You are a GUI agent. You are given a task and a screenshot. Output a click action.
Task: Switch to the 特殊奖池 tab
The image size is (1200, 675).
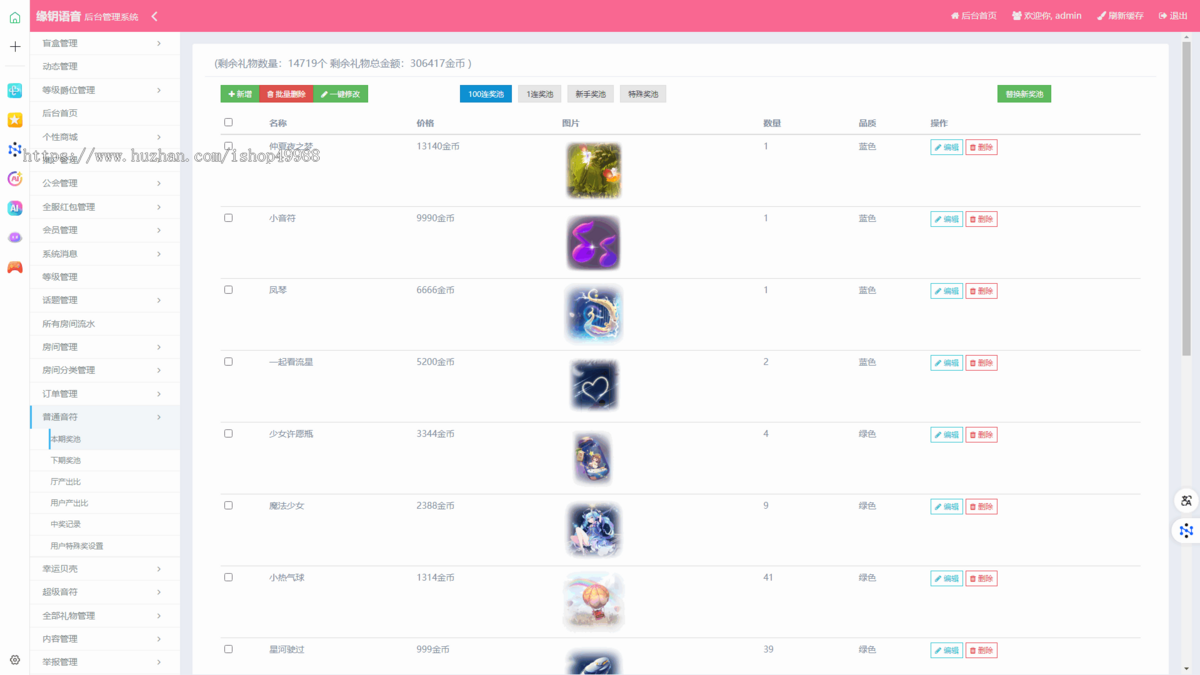643,94
